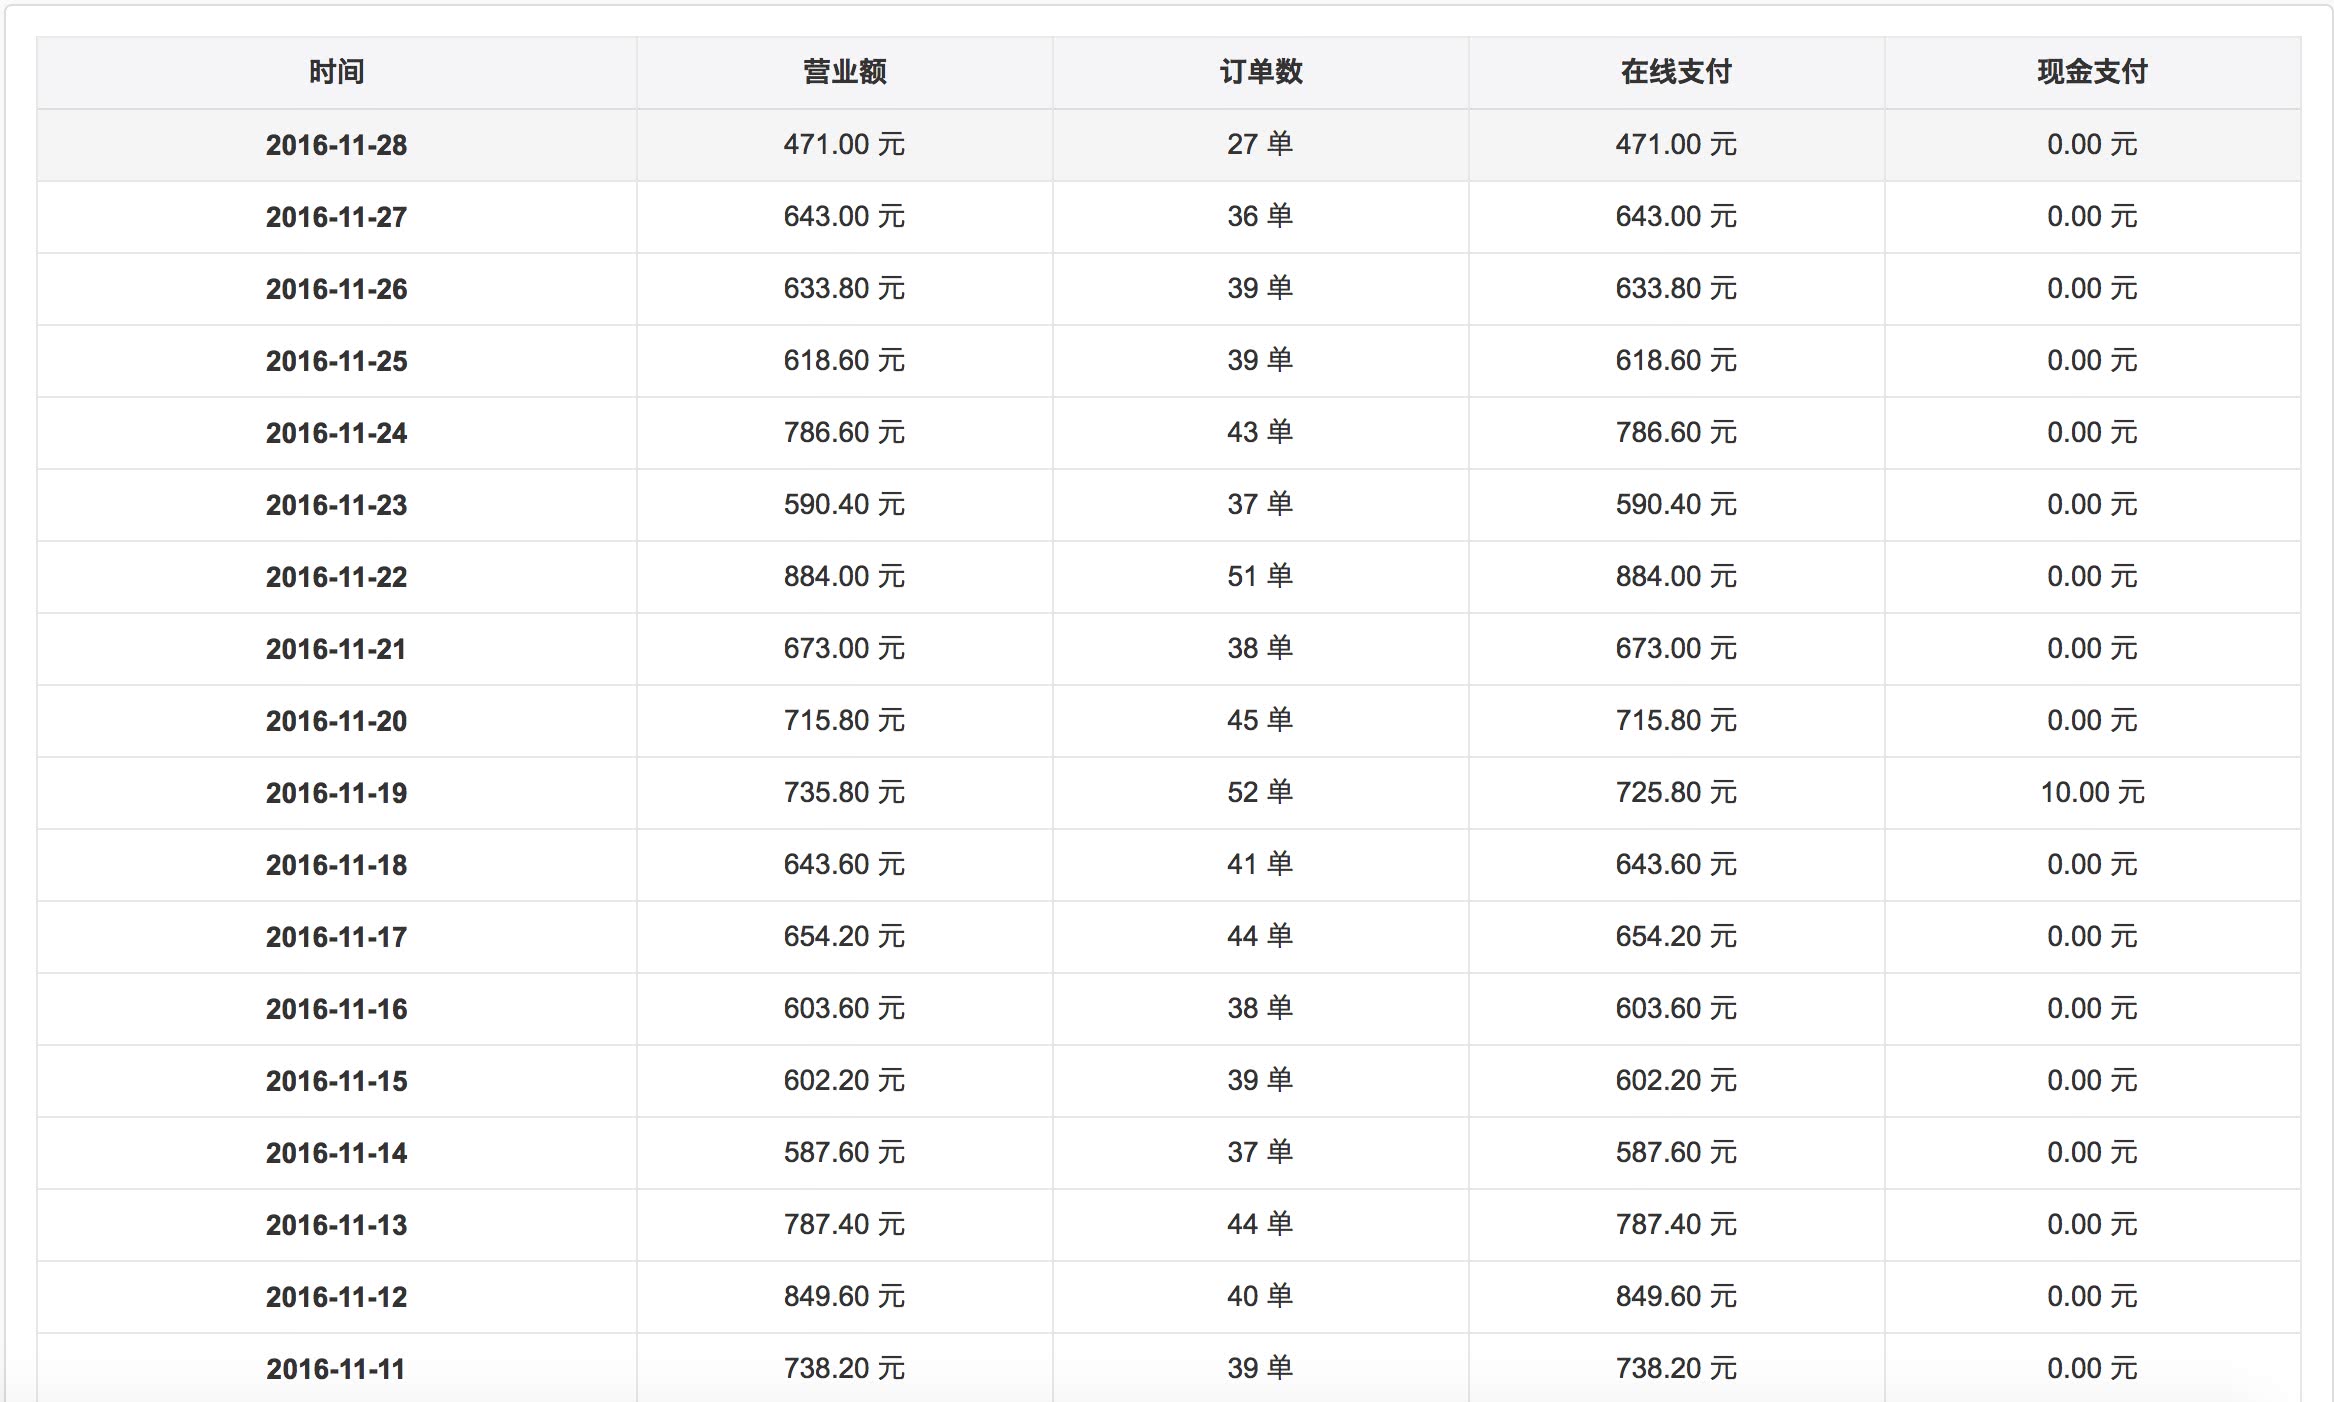Click the 725.80 元 online payment cell

pos(1676,793)
